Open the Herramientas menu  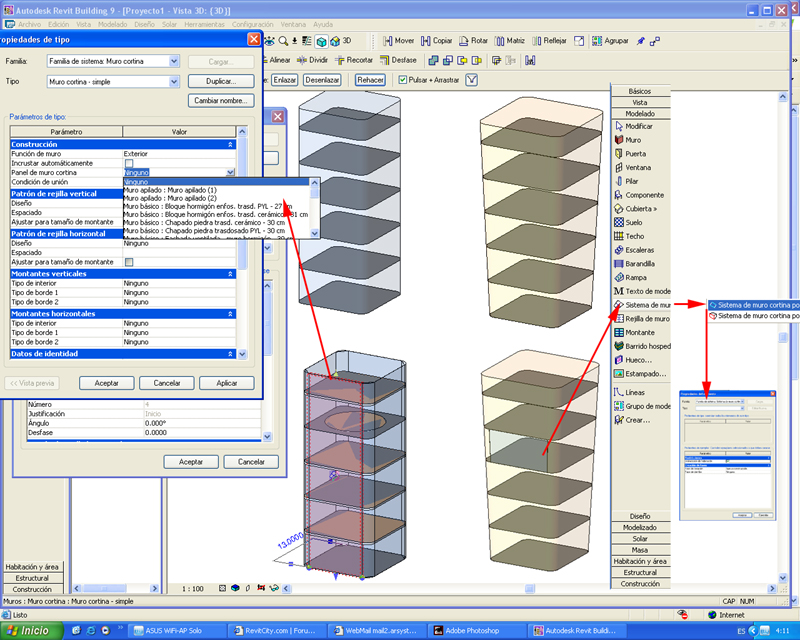(203, 23)
